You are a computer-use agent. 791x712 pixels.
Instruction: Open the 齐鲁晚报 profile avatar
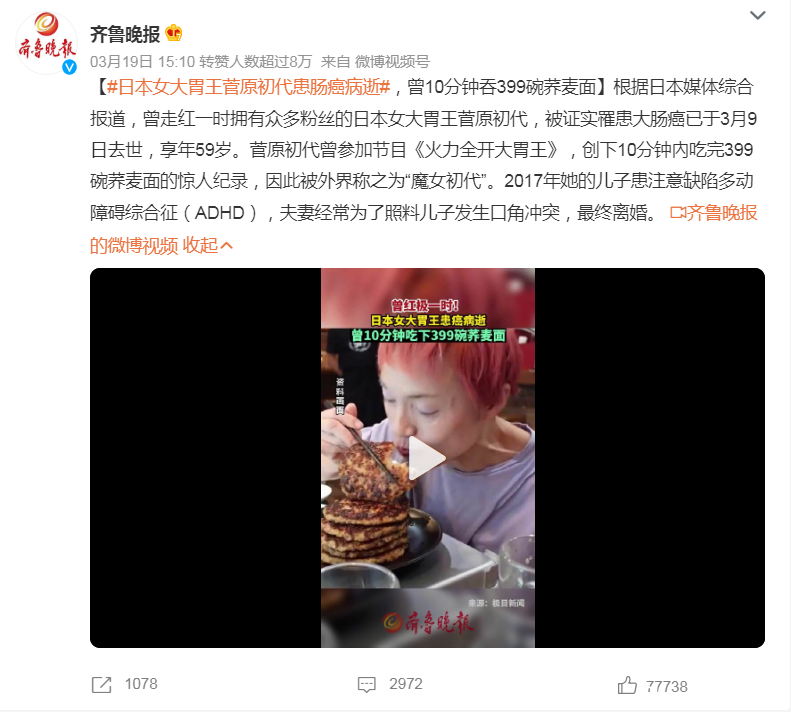point(46,43)
